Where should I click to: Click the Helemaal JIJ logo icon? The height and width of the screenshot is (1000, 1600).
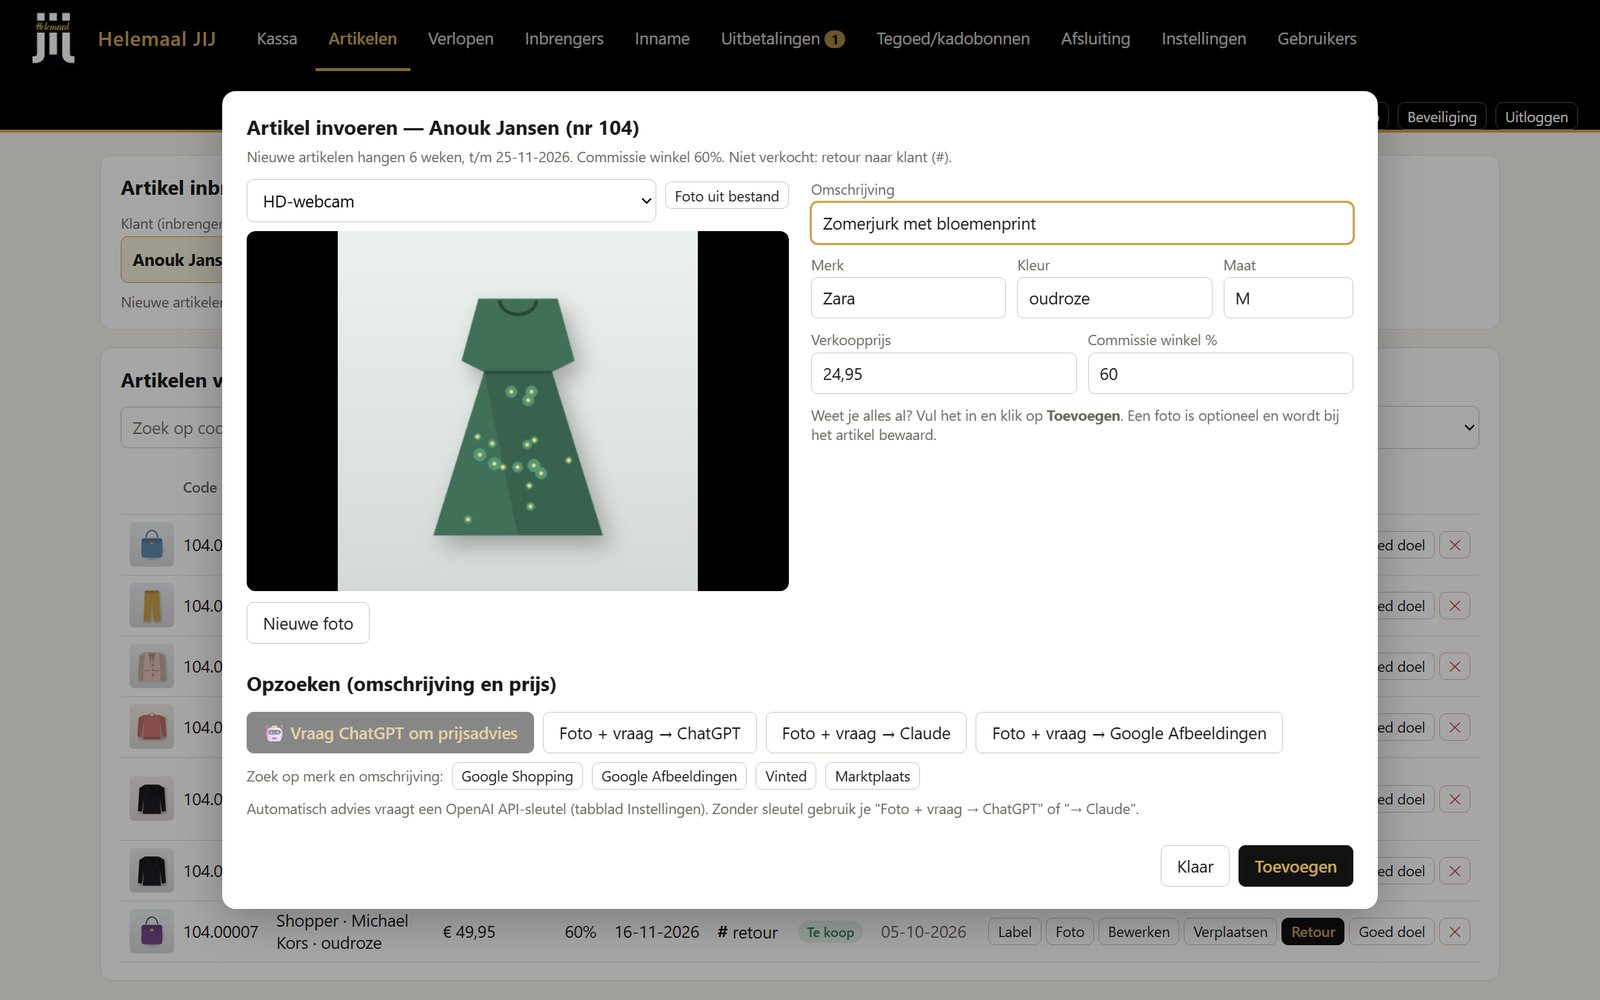[x=53, y=38]
